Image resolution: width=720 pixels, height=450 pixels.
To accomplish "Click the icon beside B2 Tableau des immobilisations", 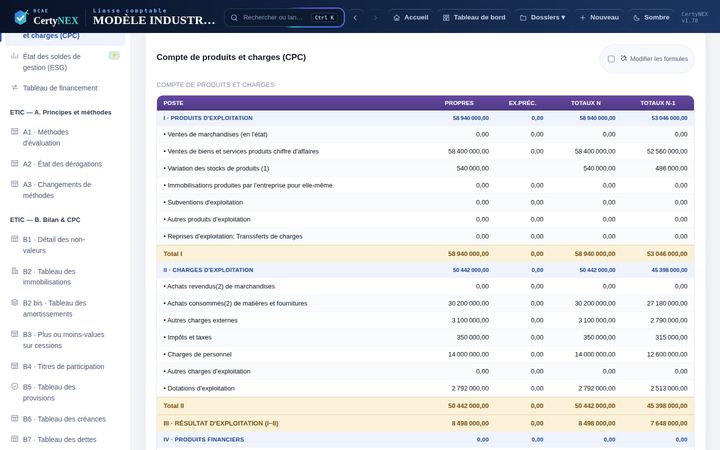I will coord(15,271).
